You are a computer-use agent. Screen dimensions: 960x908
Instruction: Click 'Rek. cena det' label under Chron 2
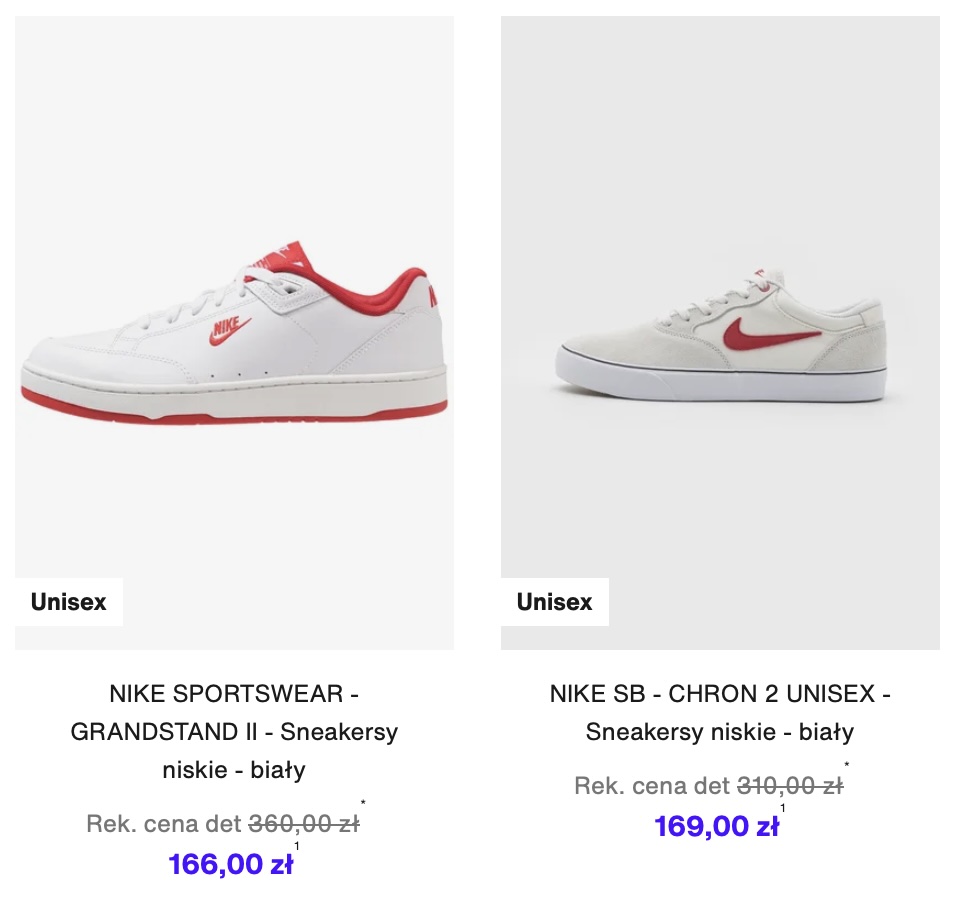652,786
